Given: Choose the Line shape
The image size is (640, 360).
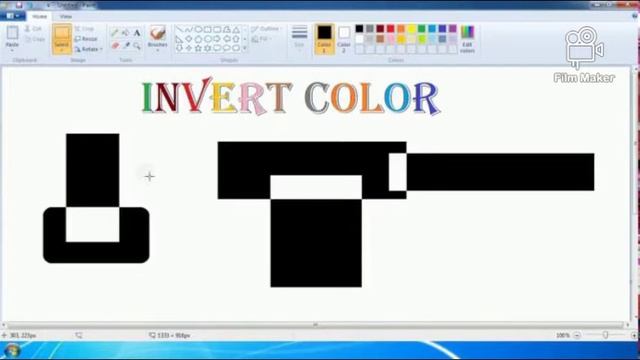Looking at the screenshot, I should (180, 29).
